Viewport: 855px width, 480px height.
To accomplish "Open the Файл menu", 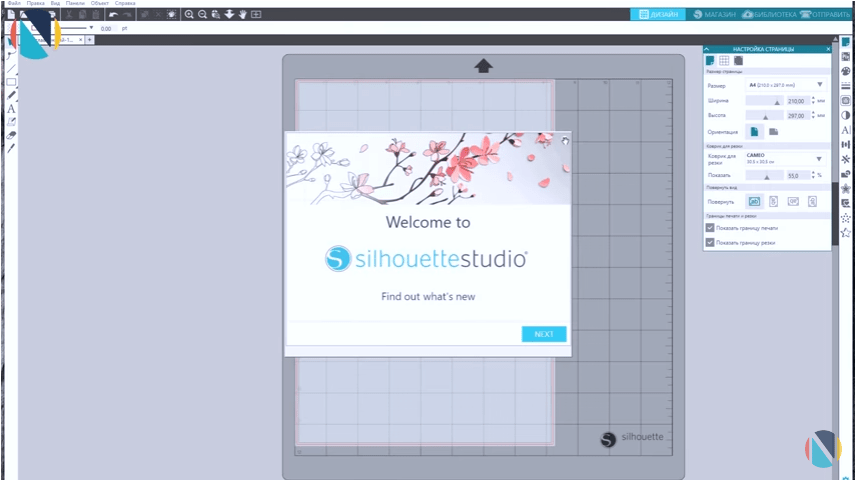I will click(x=14, y=3).
